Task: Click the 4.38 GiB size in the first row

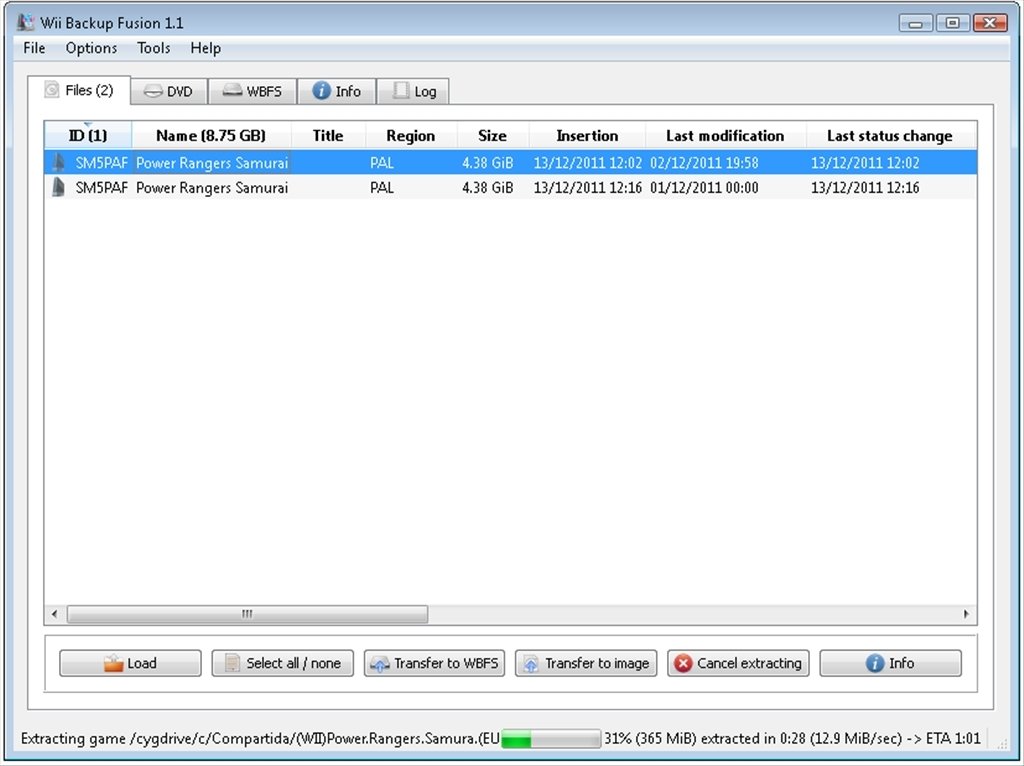Action: coord(488,163)
